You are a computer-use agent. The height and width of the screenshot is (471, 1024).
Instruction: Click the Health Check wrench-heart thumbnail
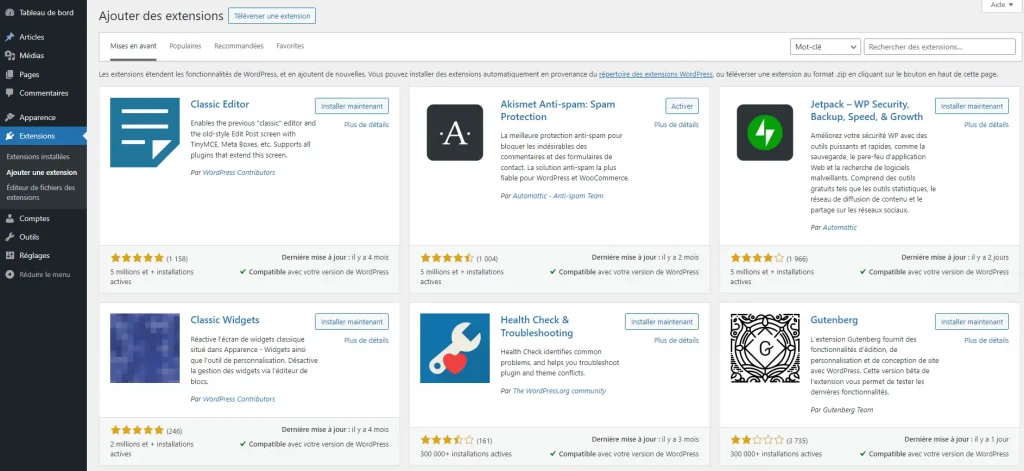click(455, 348)
